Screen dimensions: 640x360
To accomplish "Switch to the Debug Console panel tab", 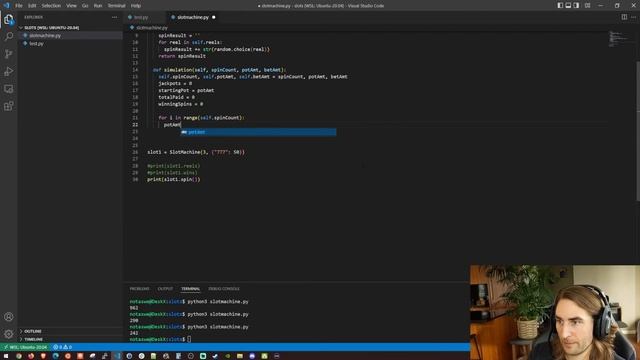I will [x=224, y=289].
